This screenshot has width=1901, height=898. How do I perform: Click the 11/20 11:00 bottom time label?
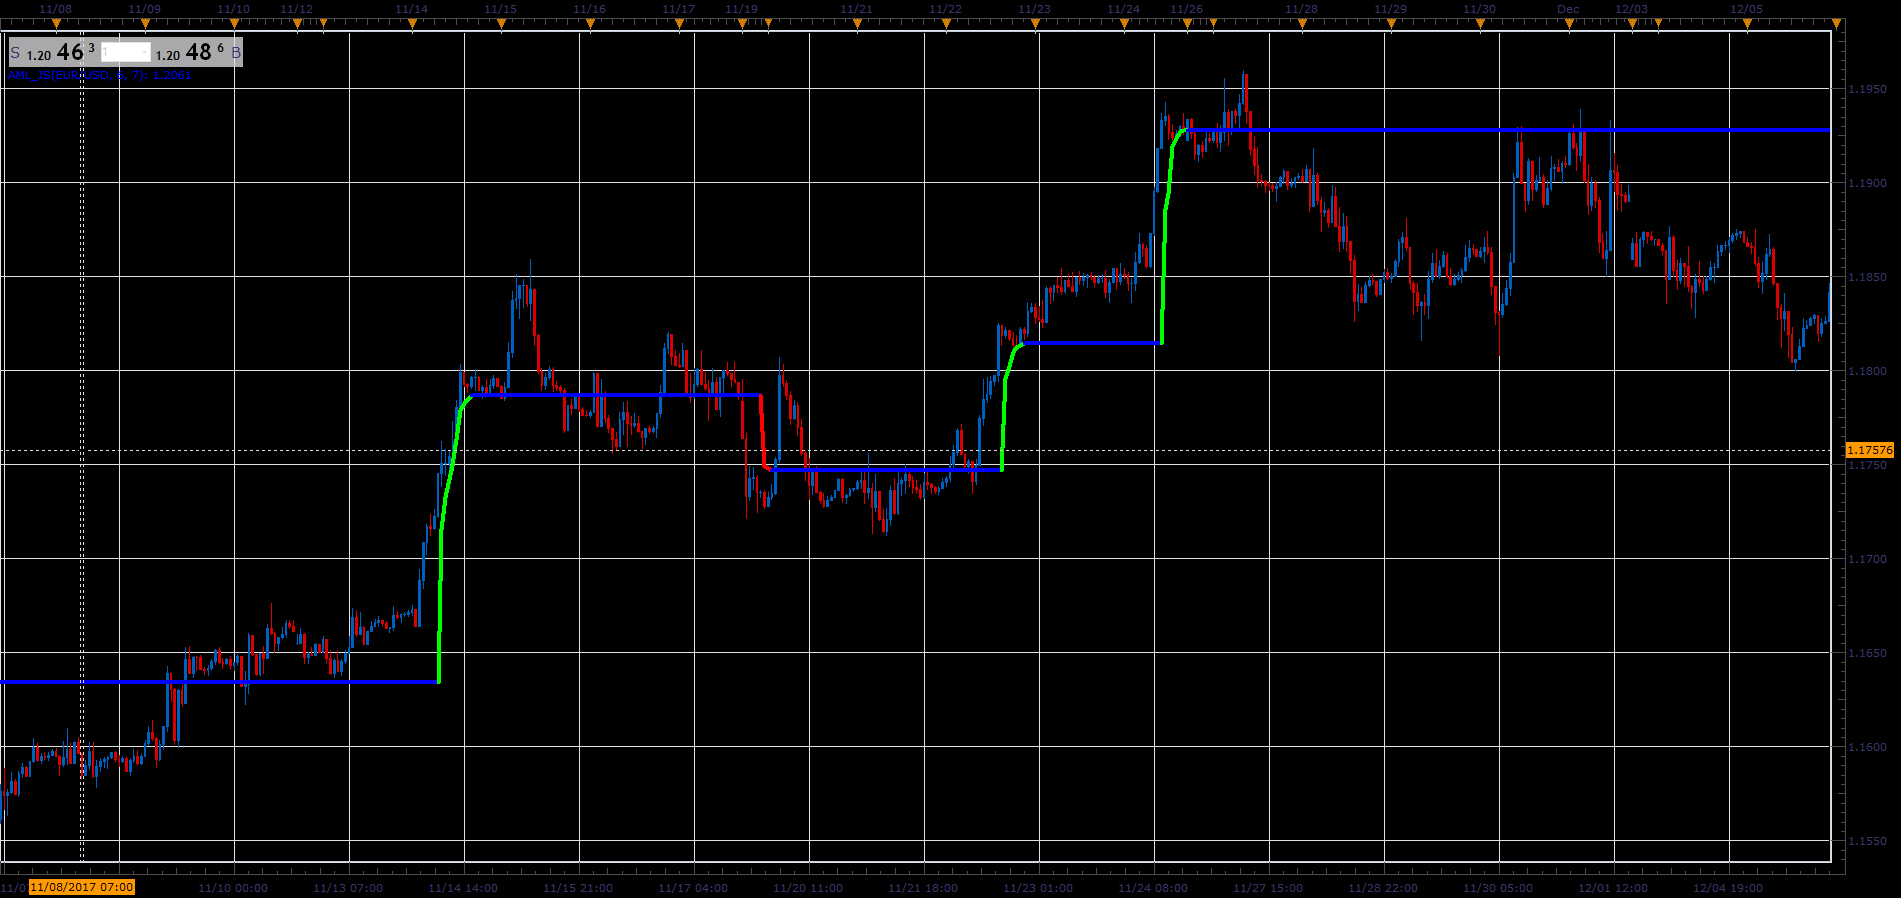click(808, 888)
